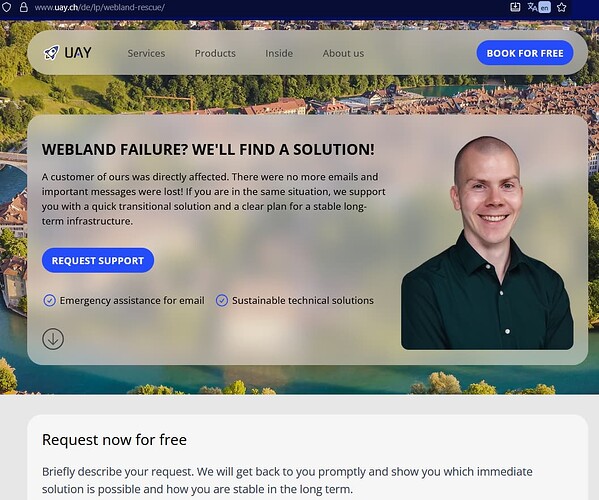Viewport: 599px width, 500px height.
Task: Click the Request now for free heading
Action: tap(114, 440)
